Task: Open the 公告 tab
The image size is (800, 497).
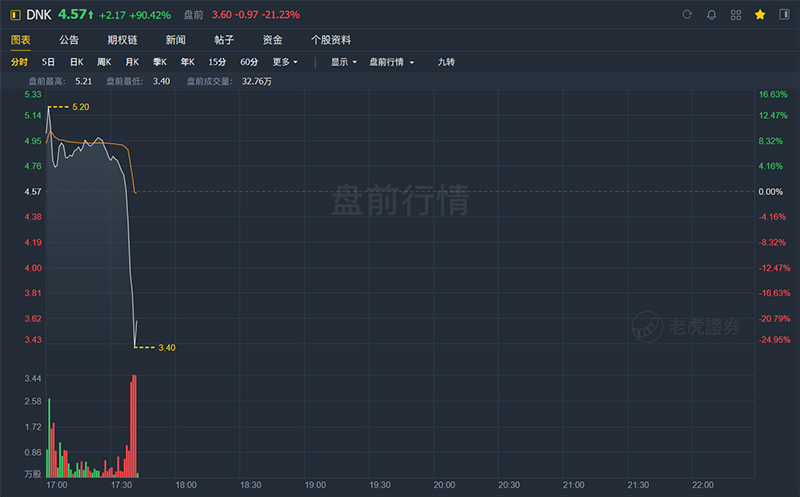Action: [69, 40]
